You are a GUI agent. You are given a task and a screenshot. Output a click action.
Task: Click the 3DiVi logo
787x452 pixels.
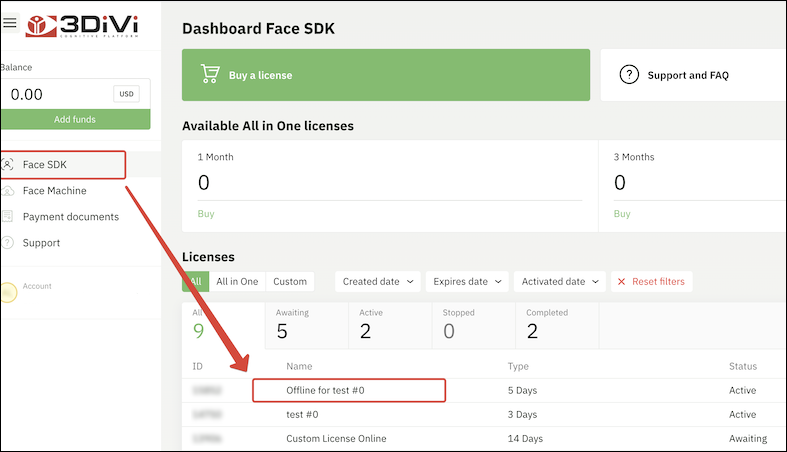coord(82,26)
